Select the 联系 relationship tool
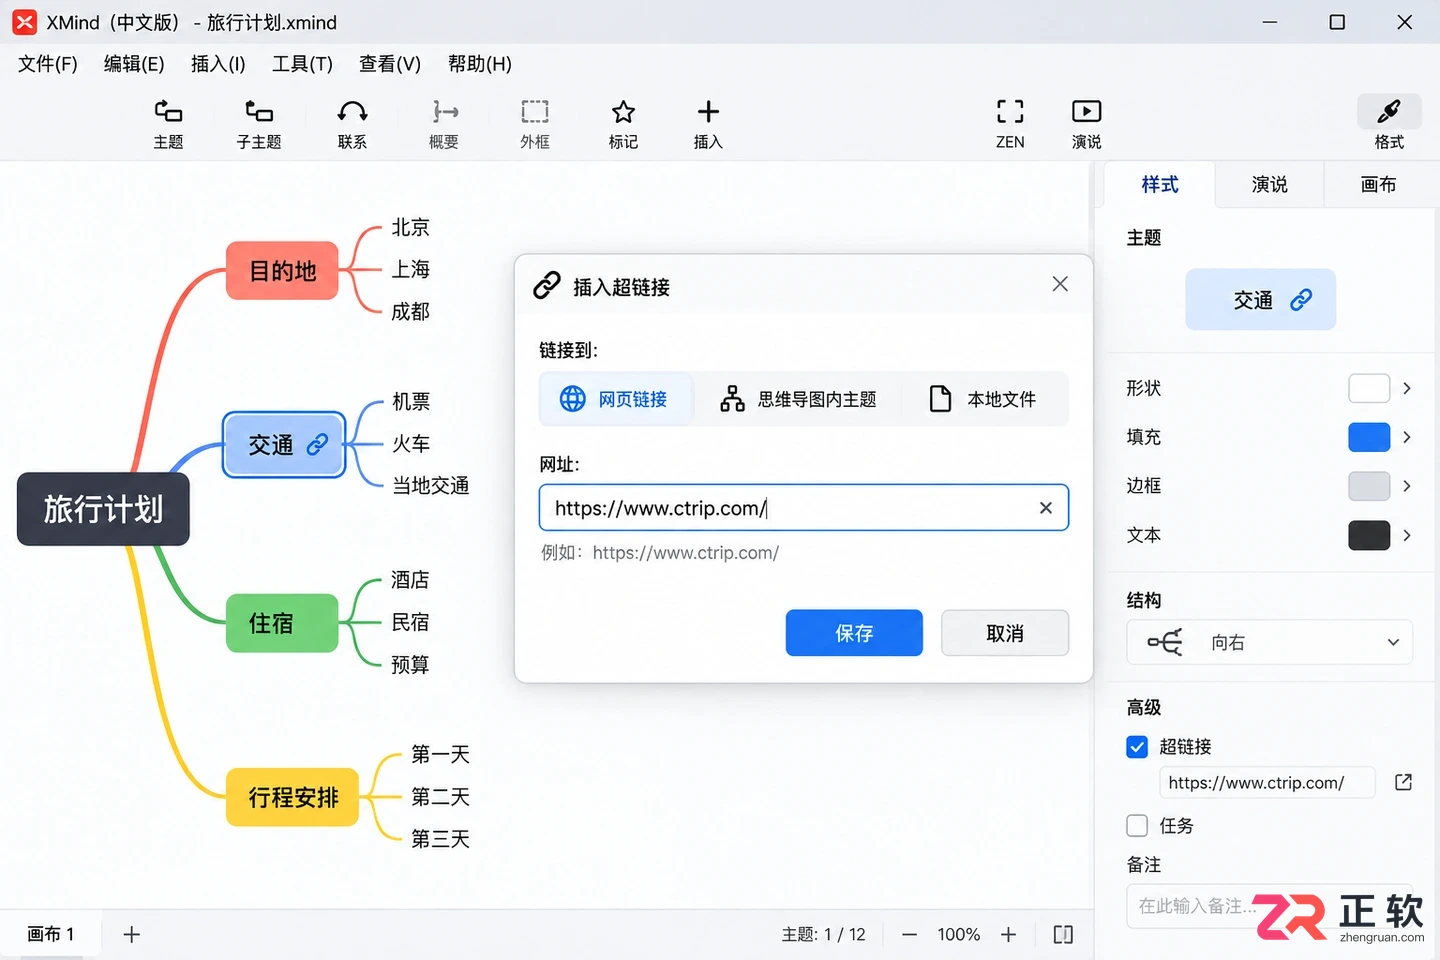 coord(352,124)
